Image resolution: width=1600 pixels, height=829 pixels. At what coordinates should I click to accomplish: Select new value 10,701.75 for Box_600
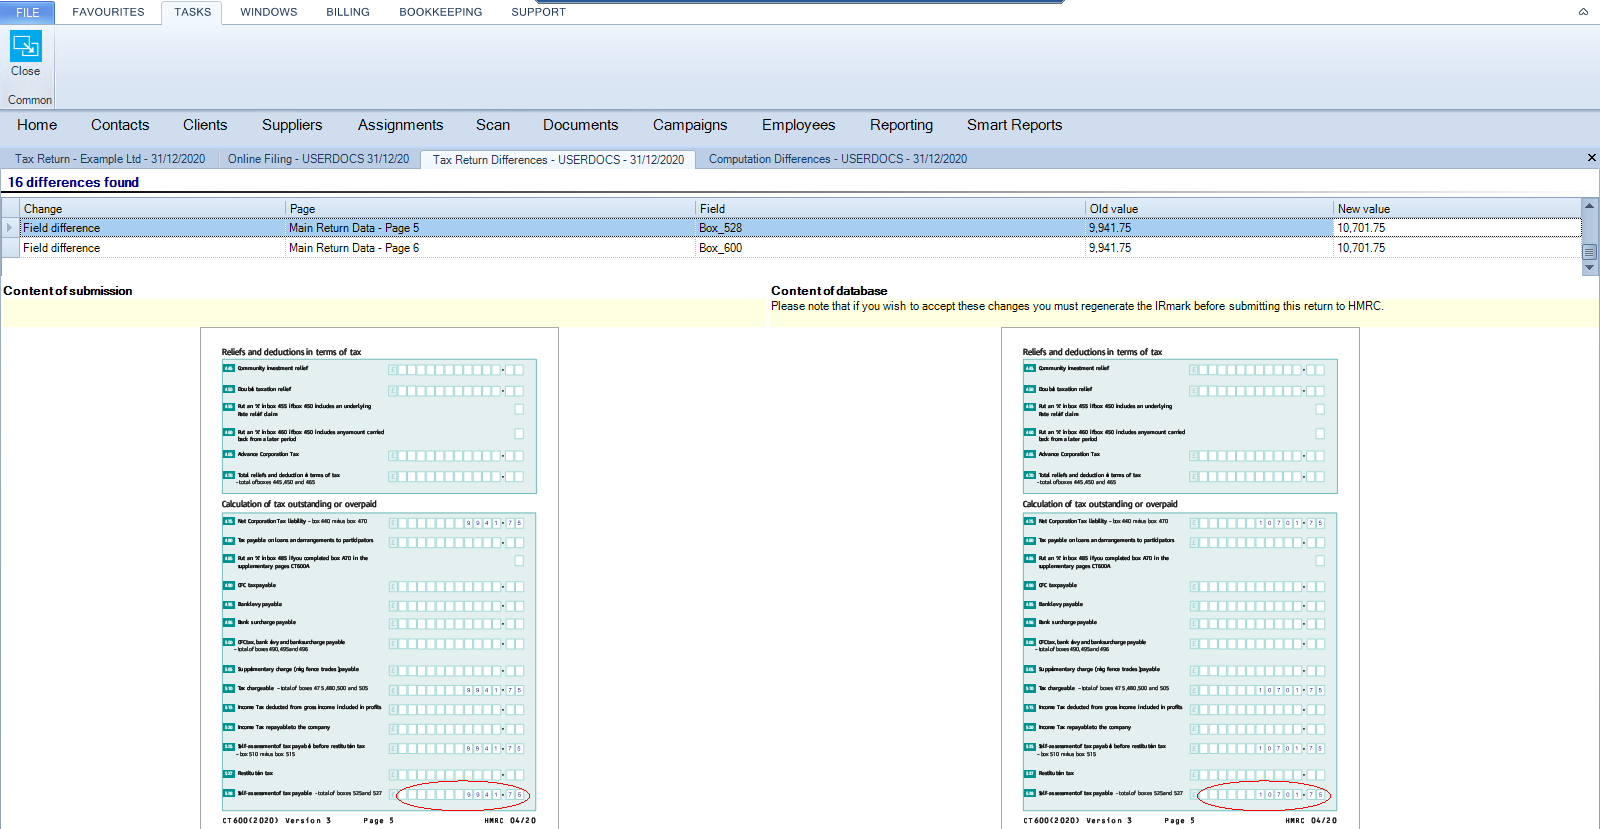[1457, 248]
